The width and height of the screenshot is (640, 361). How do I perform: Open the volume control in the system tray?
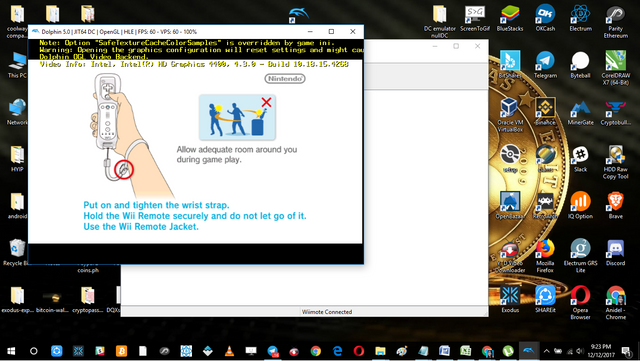click(580, 351)
